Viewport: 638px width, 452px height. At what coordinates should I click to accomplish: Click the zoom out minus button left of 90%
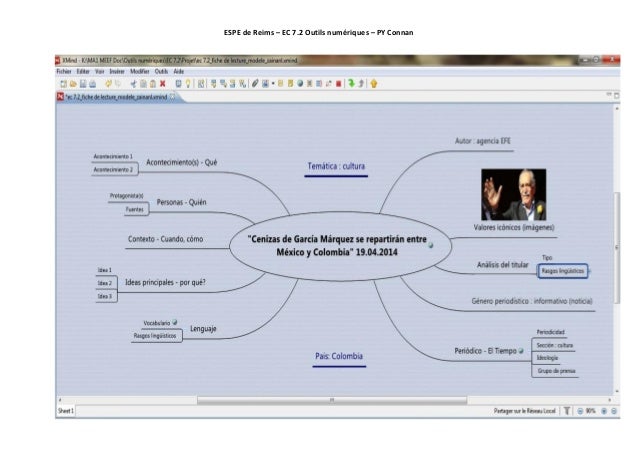tap(581, 411)
